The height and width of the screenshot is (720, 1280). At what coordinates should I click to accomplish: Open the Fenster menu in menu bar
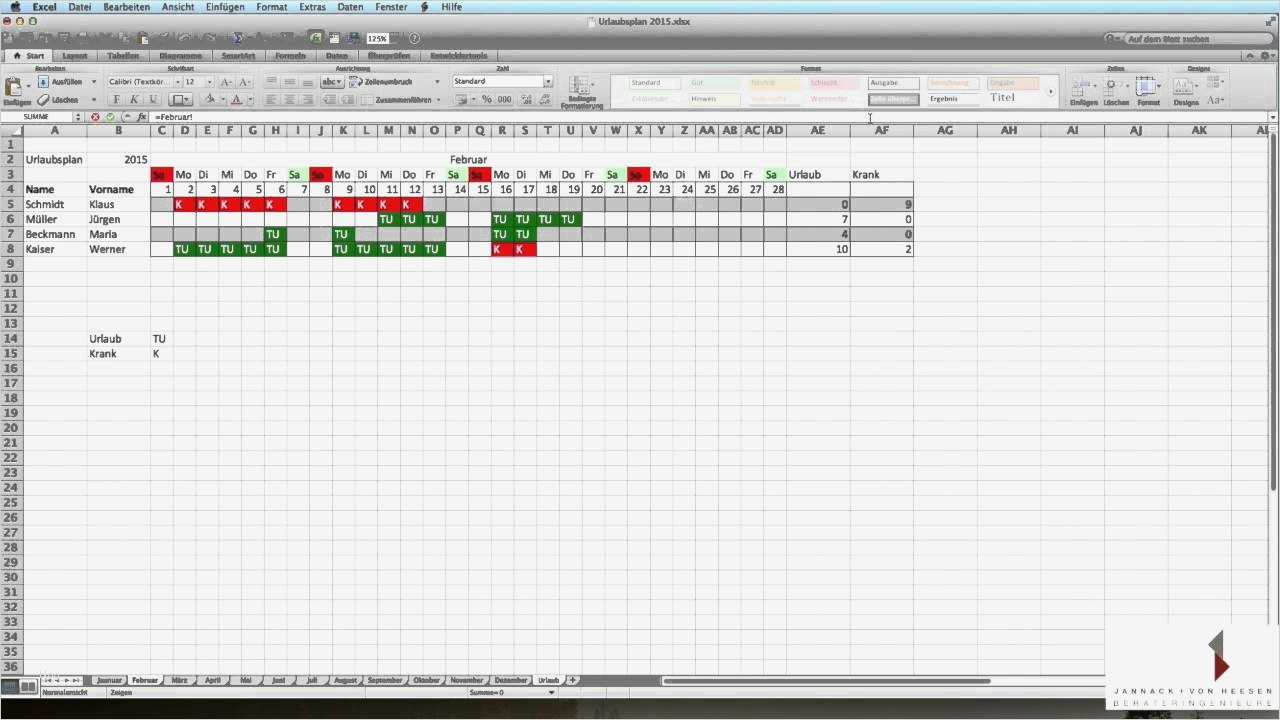point(391,7)
